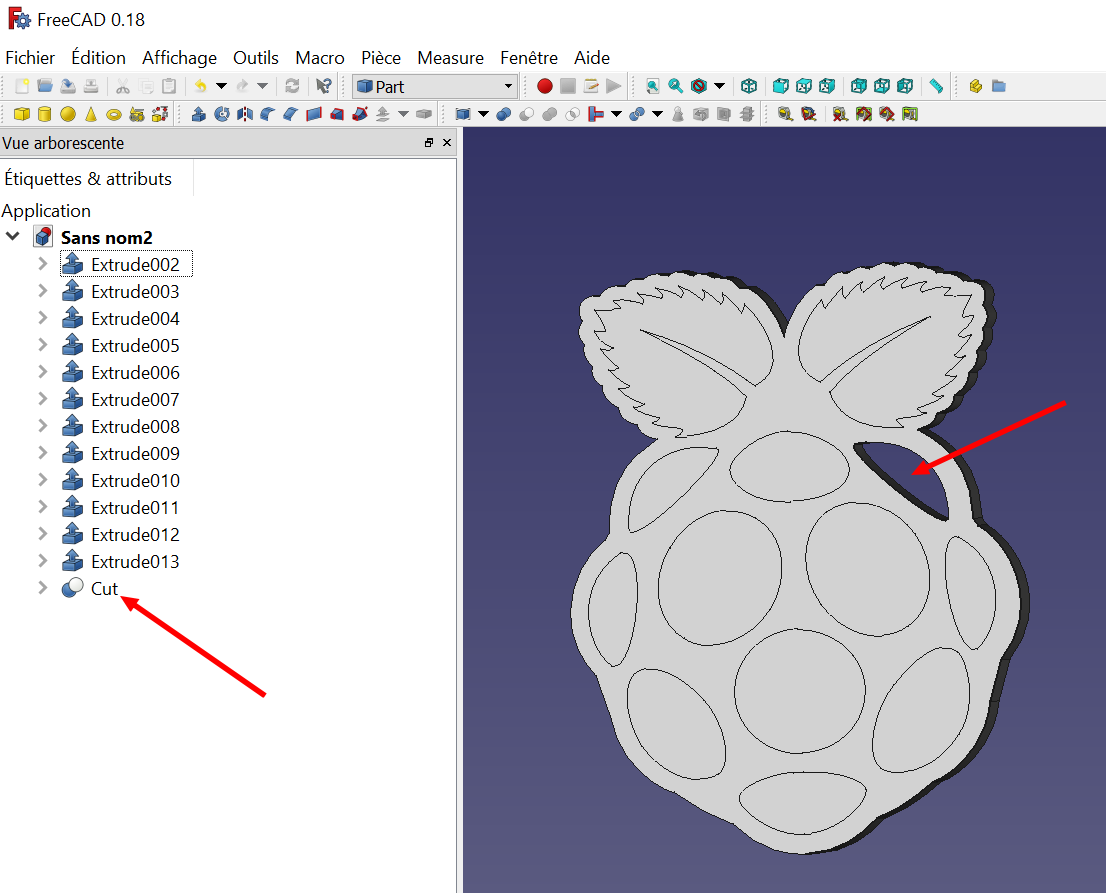Expand the Extrude009 tree node
The height and width of the screenshot is (893, 1106).
(x=42, y=453)
